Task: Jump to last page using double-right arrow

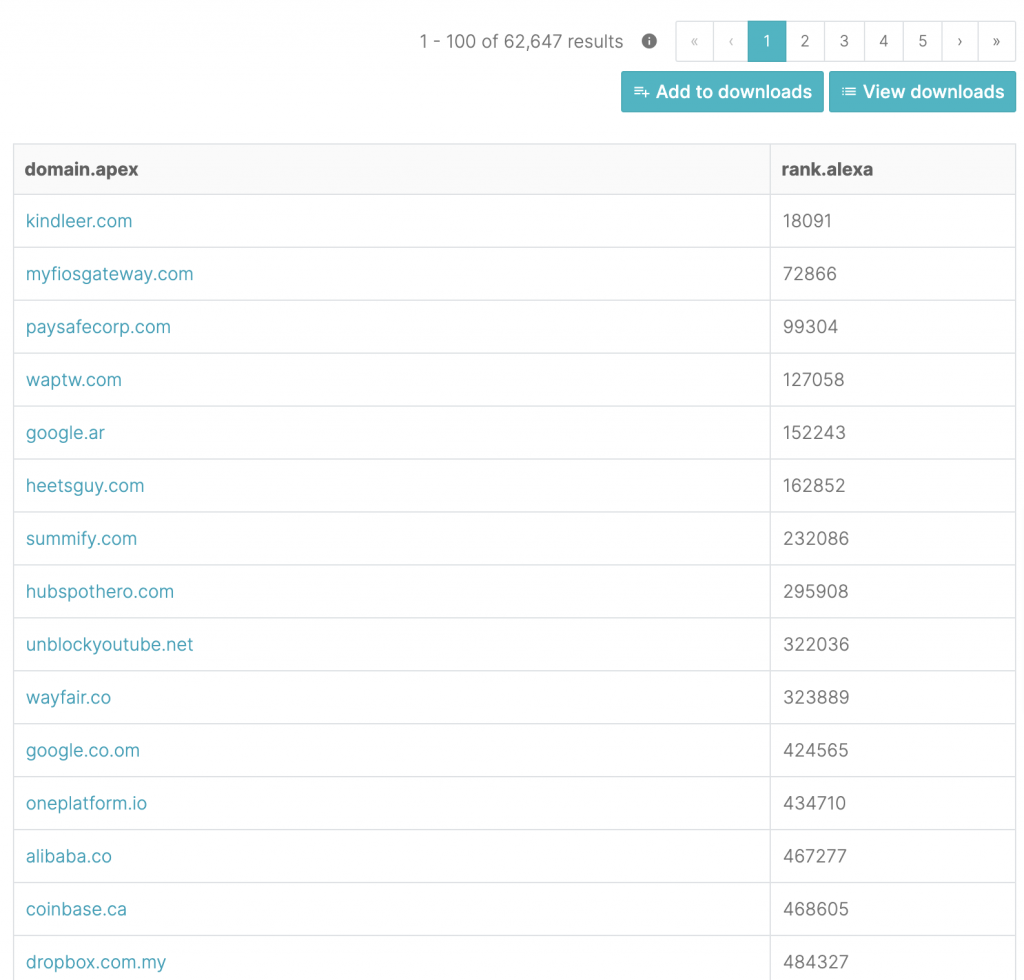Action: [996, 41]
